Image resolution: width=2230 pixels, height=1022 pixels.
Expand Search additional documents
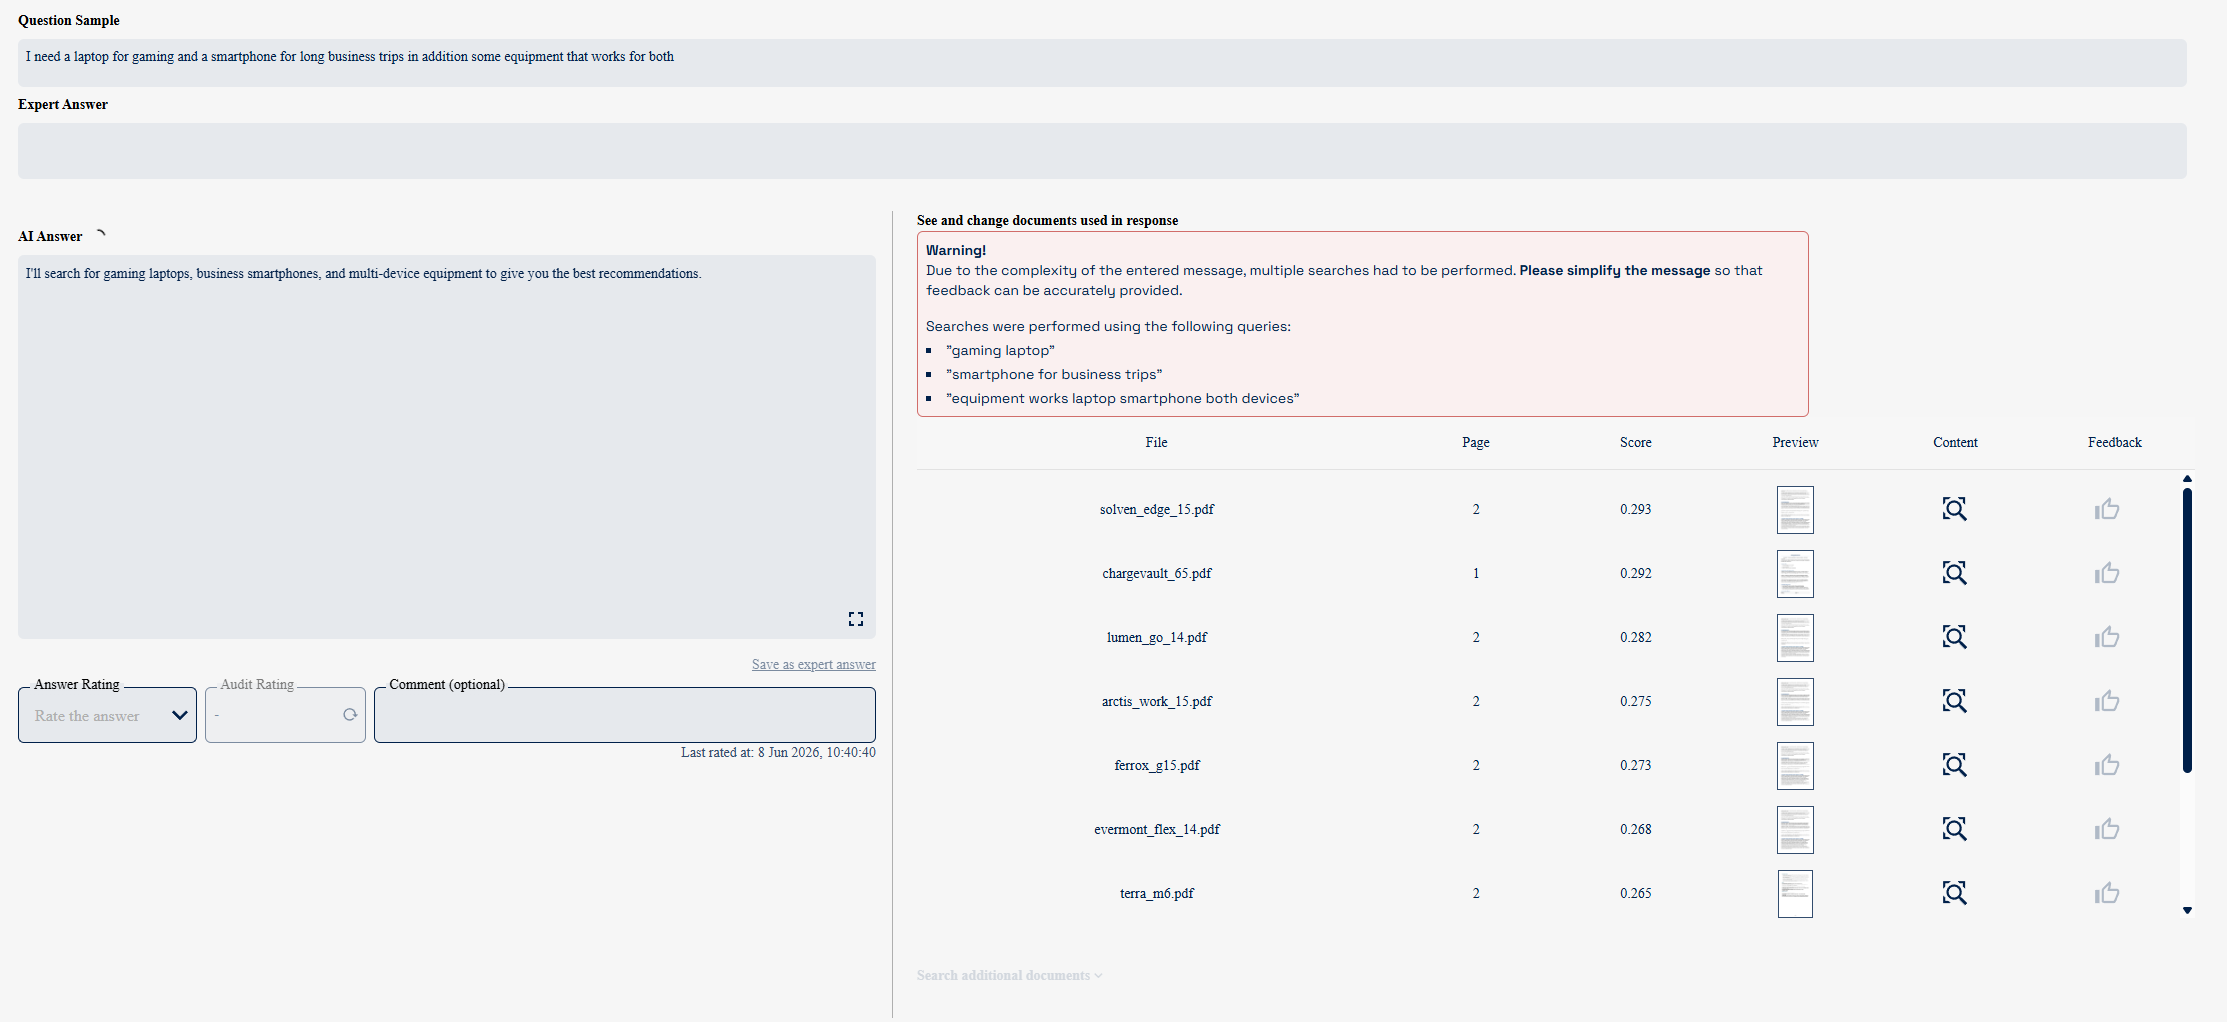(1009, 975)
